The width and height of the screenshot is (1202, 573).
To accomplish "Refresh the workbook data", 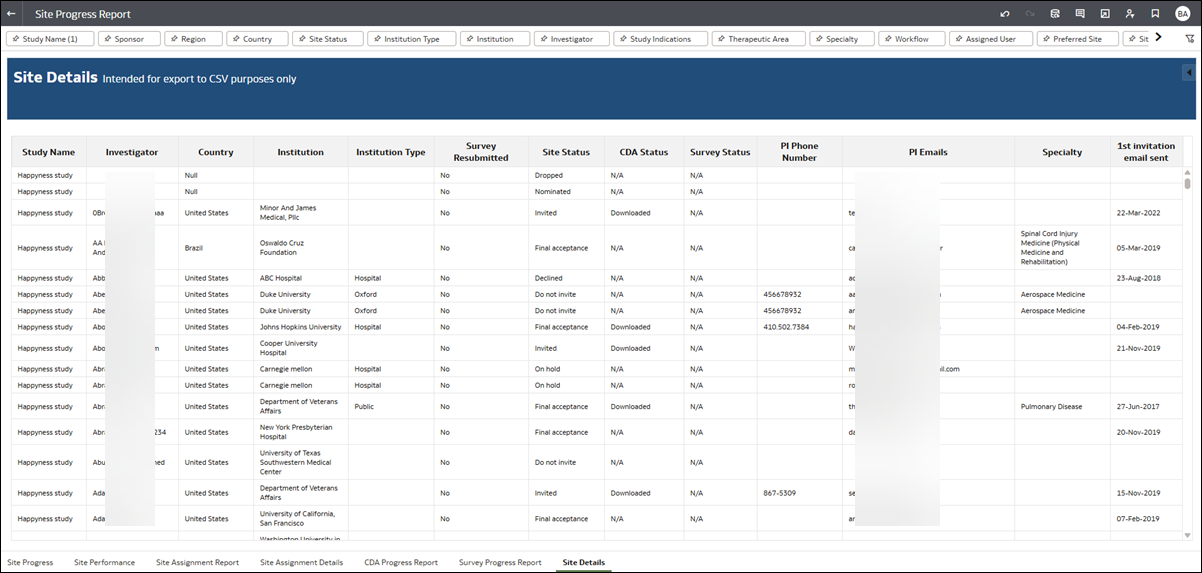I will pos(1054,14).
